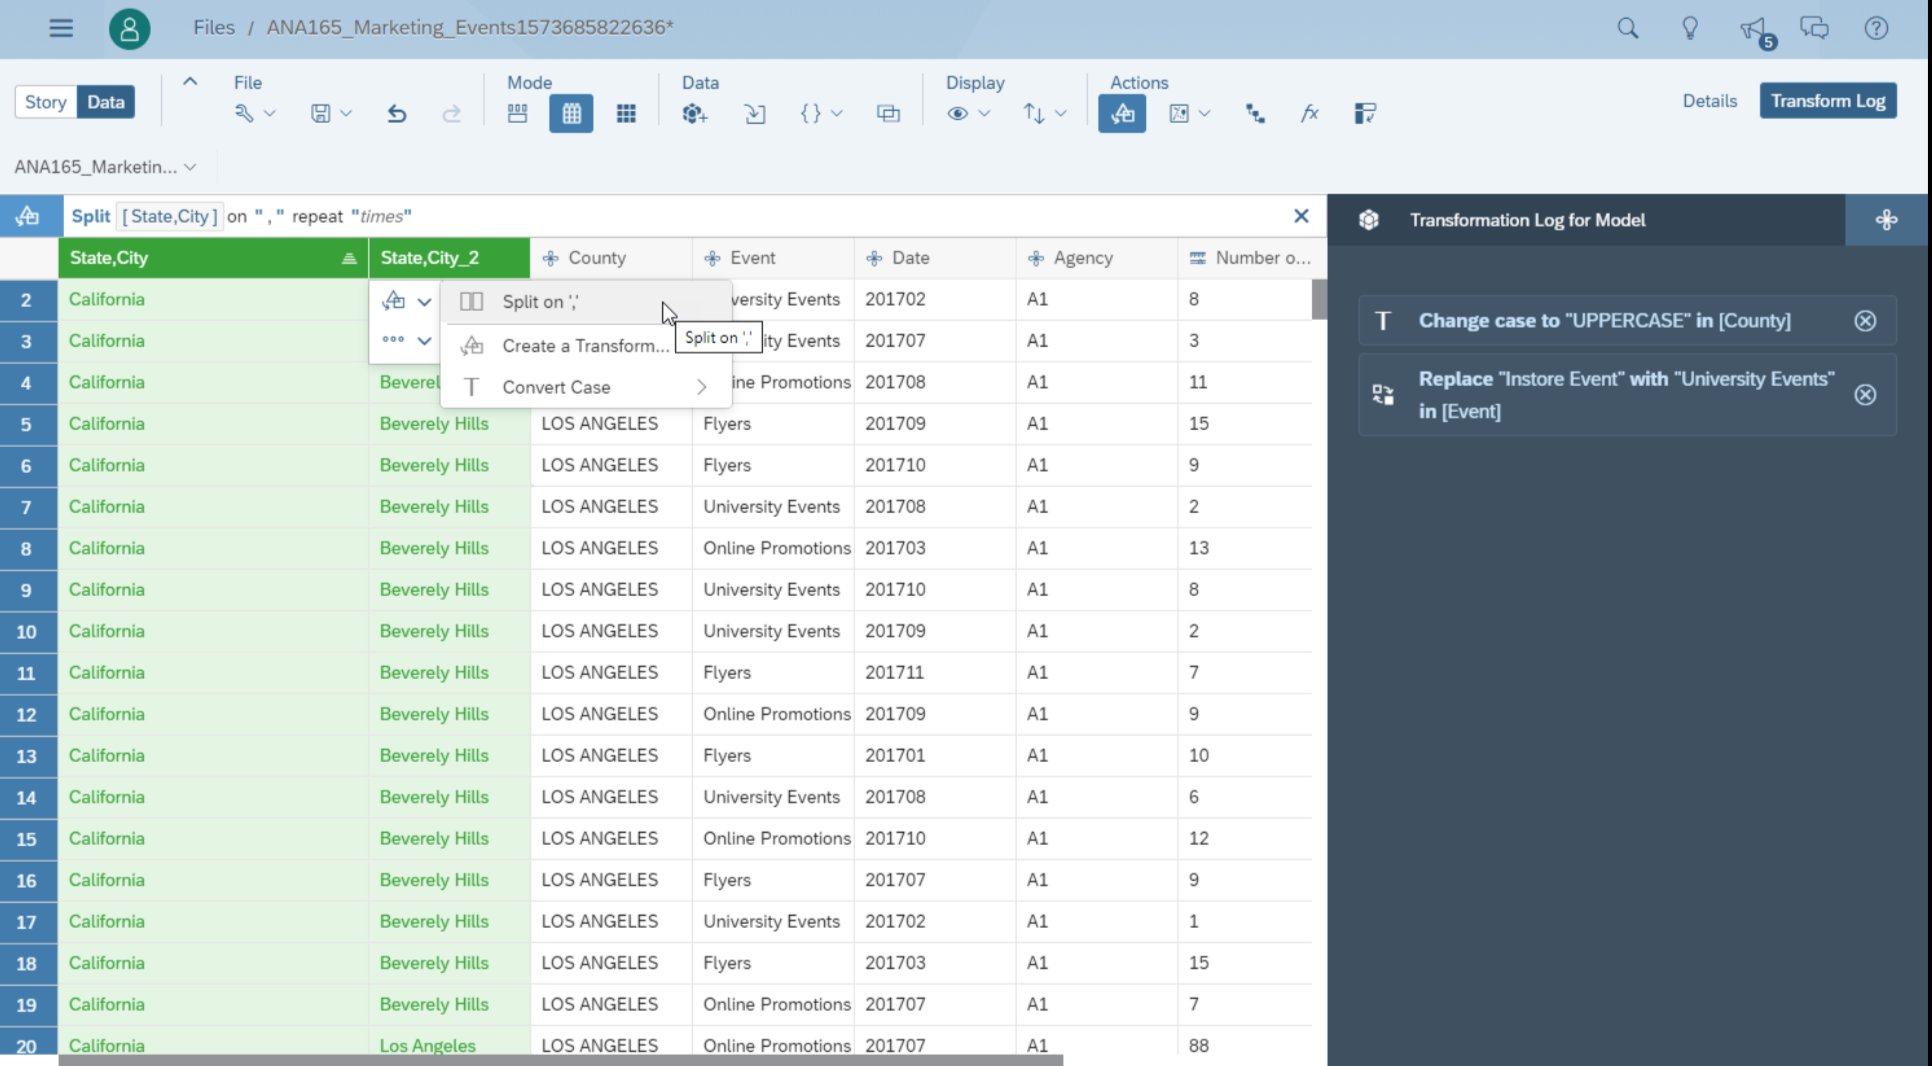Switch to Story view

(x=45, y=102)
